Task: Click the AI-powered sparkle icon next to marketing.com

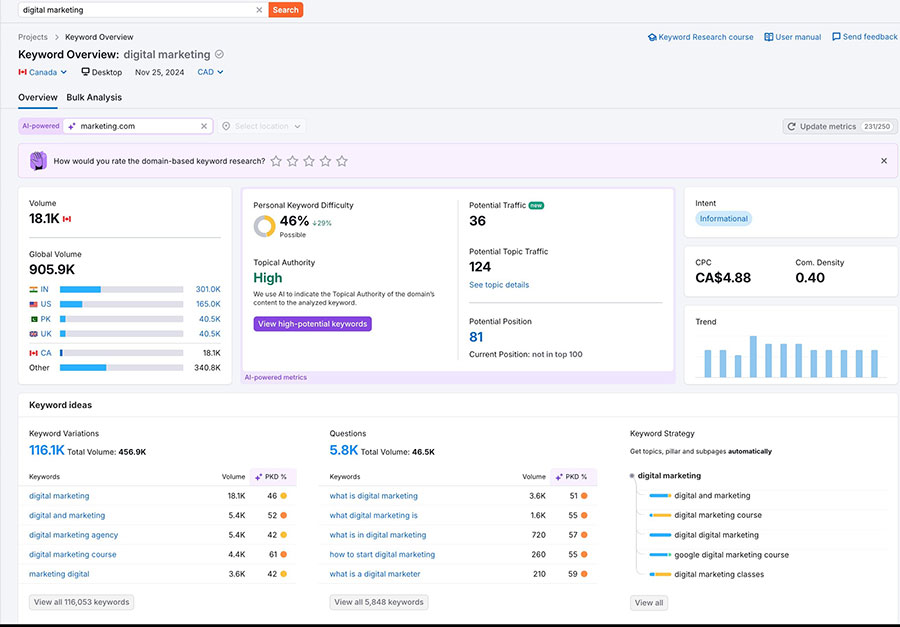Action: 72,126
